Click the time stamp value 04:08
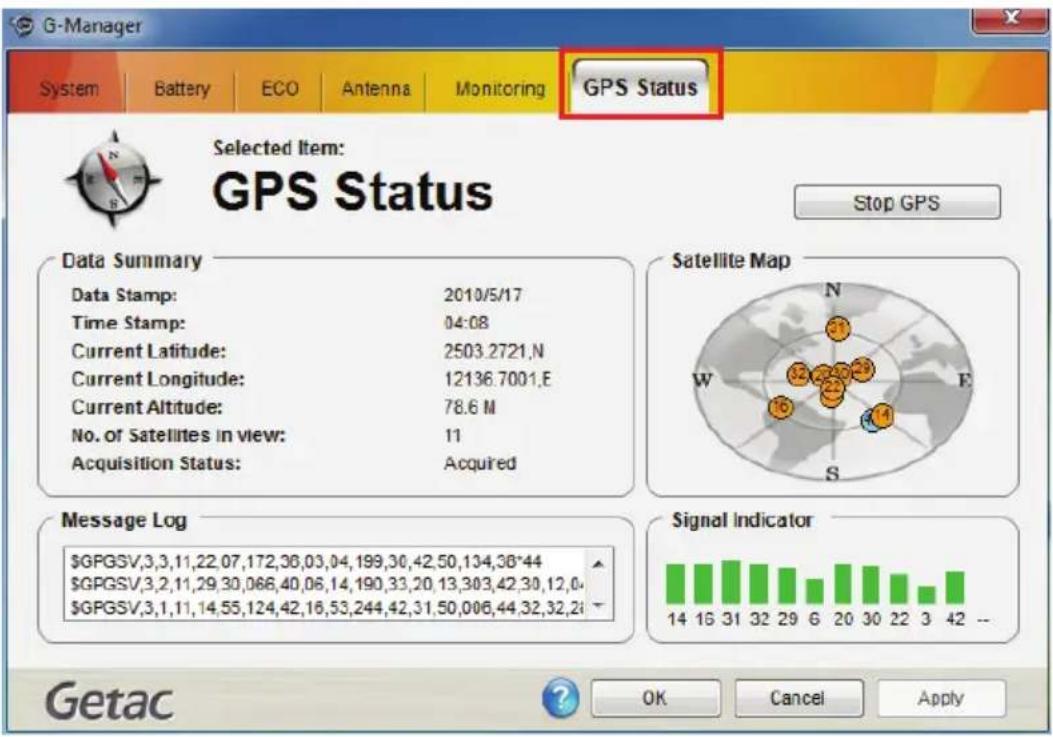The width and height of the screenshot is (1053, 737). [x=466, y=323]
